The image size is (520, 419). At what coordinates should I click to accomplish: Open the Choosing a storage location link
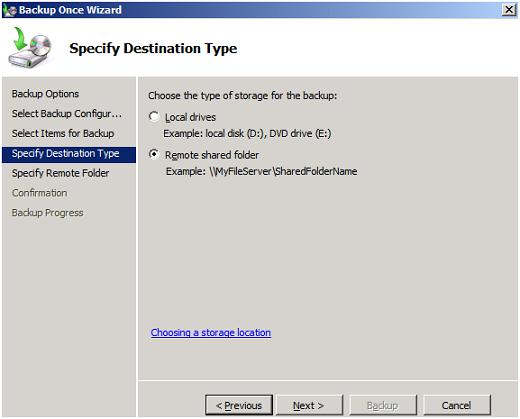(x=211, y=332)
